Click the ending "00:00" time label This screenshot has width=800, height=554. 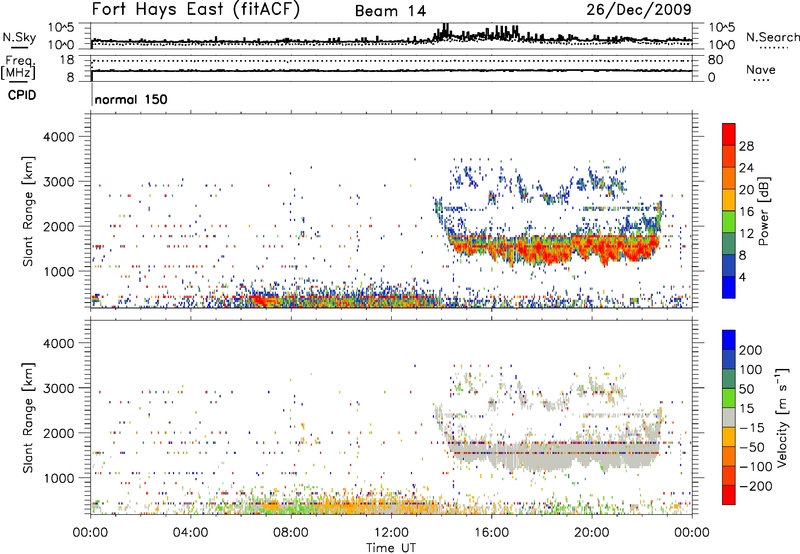[692, 533]
